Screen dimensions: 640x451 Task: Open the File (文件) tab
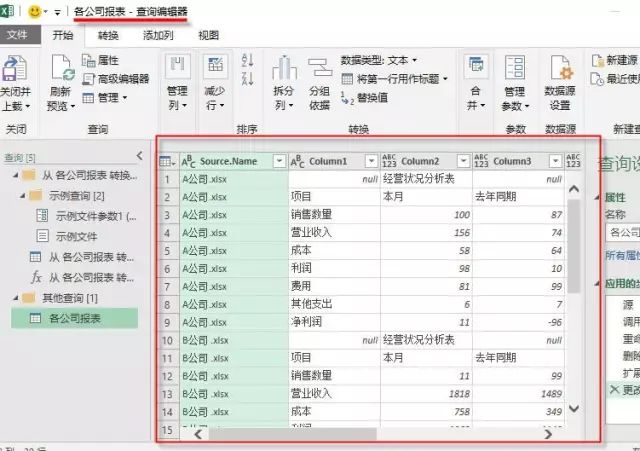18,35
